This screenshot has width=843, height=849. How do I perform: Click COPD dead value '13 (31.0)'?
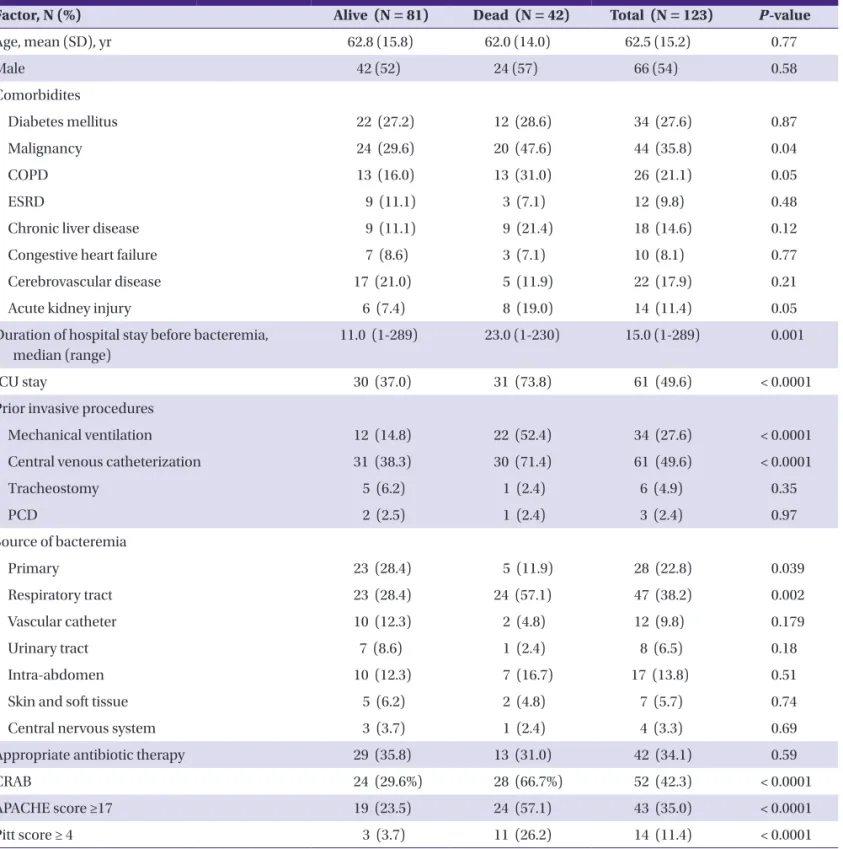click(x=522, y=175)
